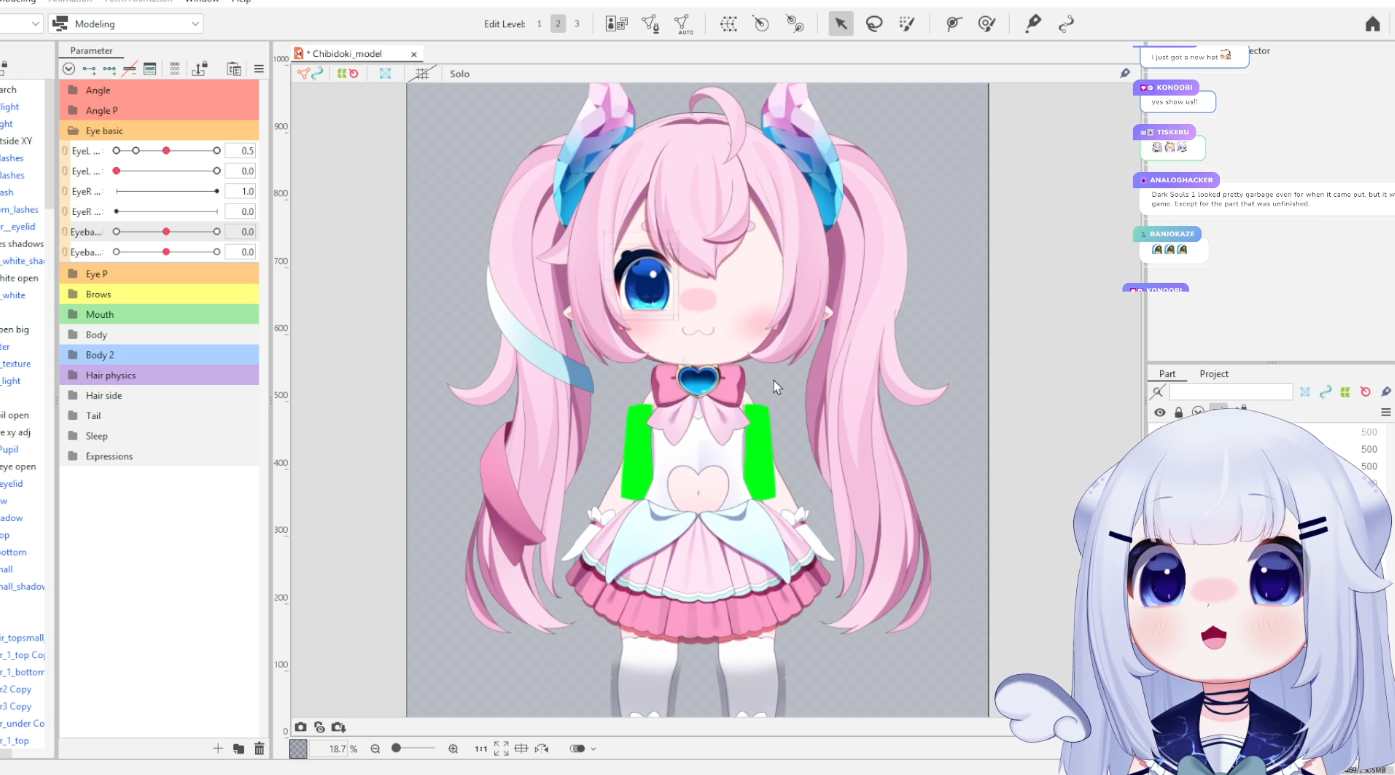The height and width of the screenshot is (775, 1395).
Task: Open the dropdown arrow beside the display switch
Action: tap(593, 749)
